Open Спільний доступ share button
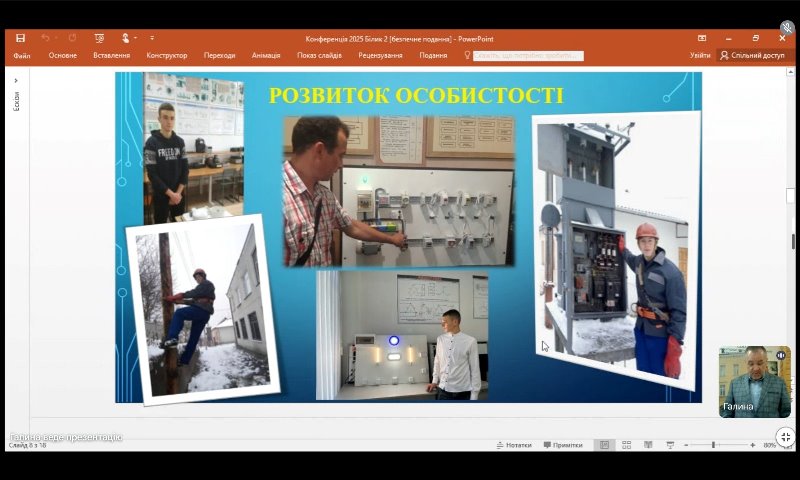This screenshot has width=800, height=480. point(752,55)
